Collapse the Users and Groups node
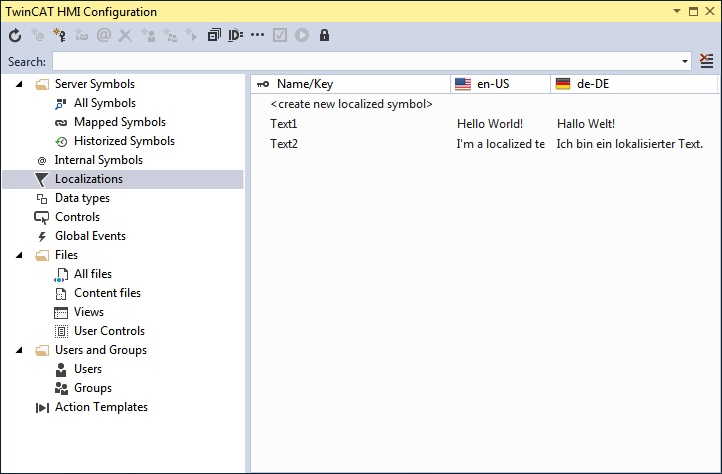Viewport: 722px width, 474px height. click(x=19, y=350)
